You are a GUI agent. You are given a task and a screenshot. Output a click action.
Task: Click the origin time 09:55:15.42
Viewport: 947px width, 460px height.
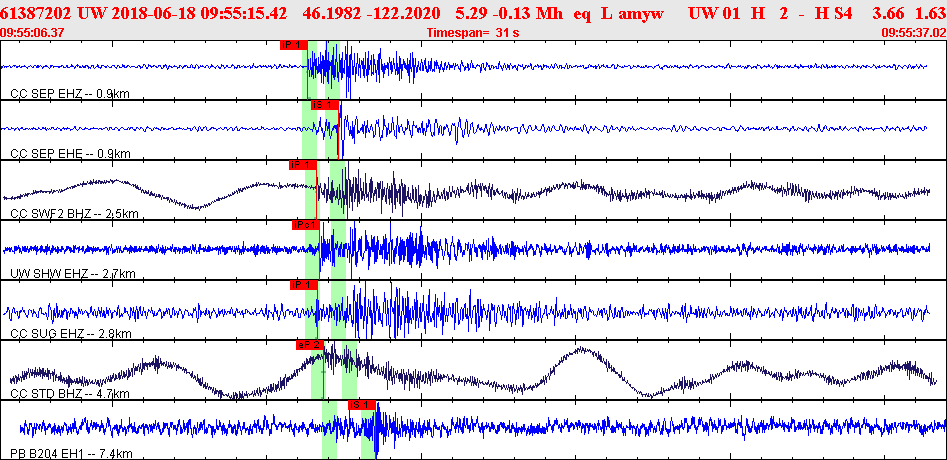(232, 14)
